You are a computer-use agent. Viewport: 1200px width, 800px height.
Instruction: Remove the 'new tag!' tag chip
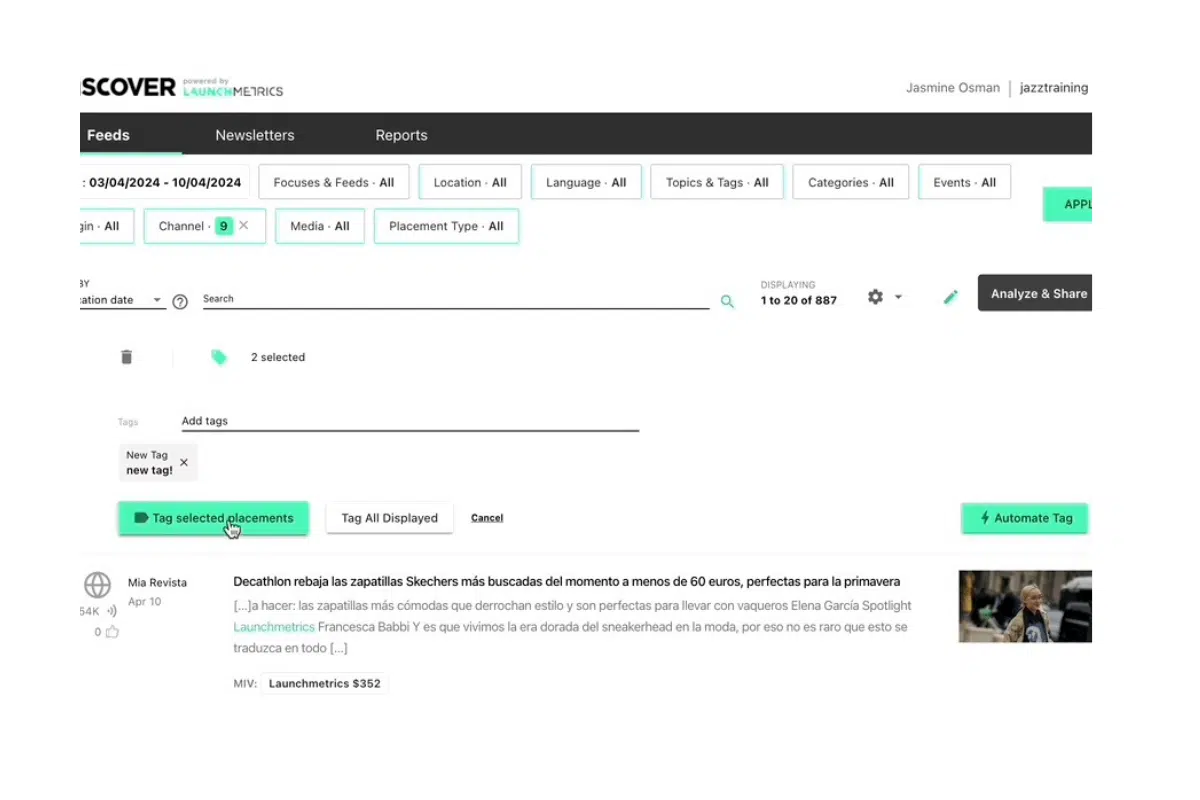pos(184,463)
